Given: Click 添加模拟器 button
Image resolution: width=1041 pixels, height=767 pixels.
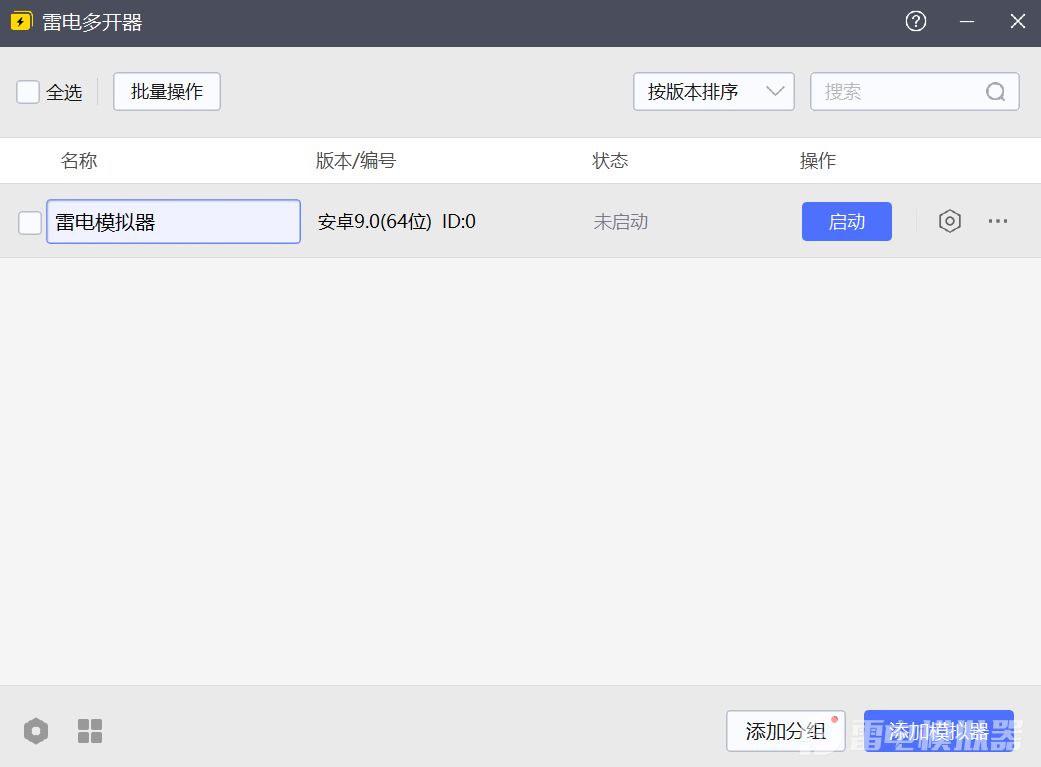Looking at the screenshot, I should [938, 731].
